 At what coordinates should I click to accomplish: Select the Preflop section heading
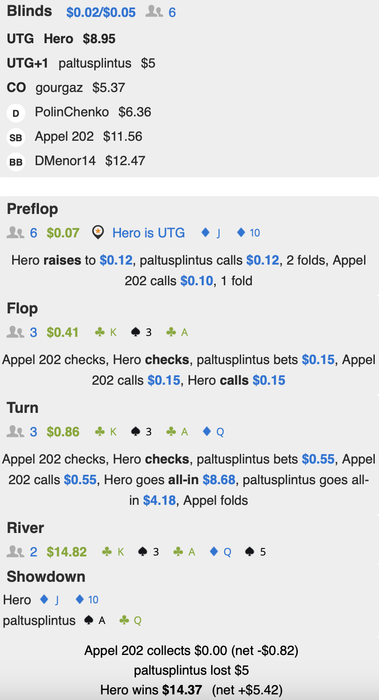point(32,209)
